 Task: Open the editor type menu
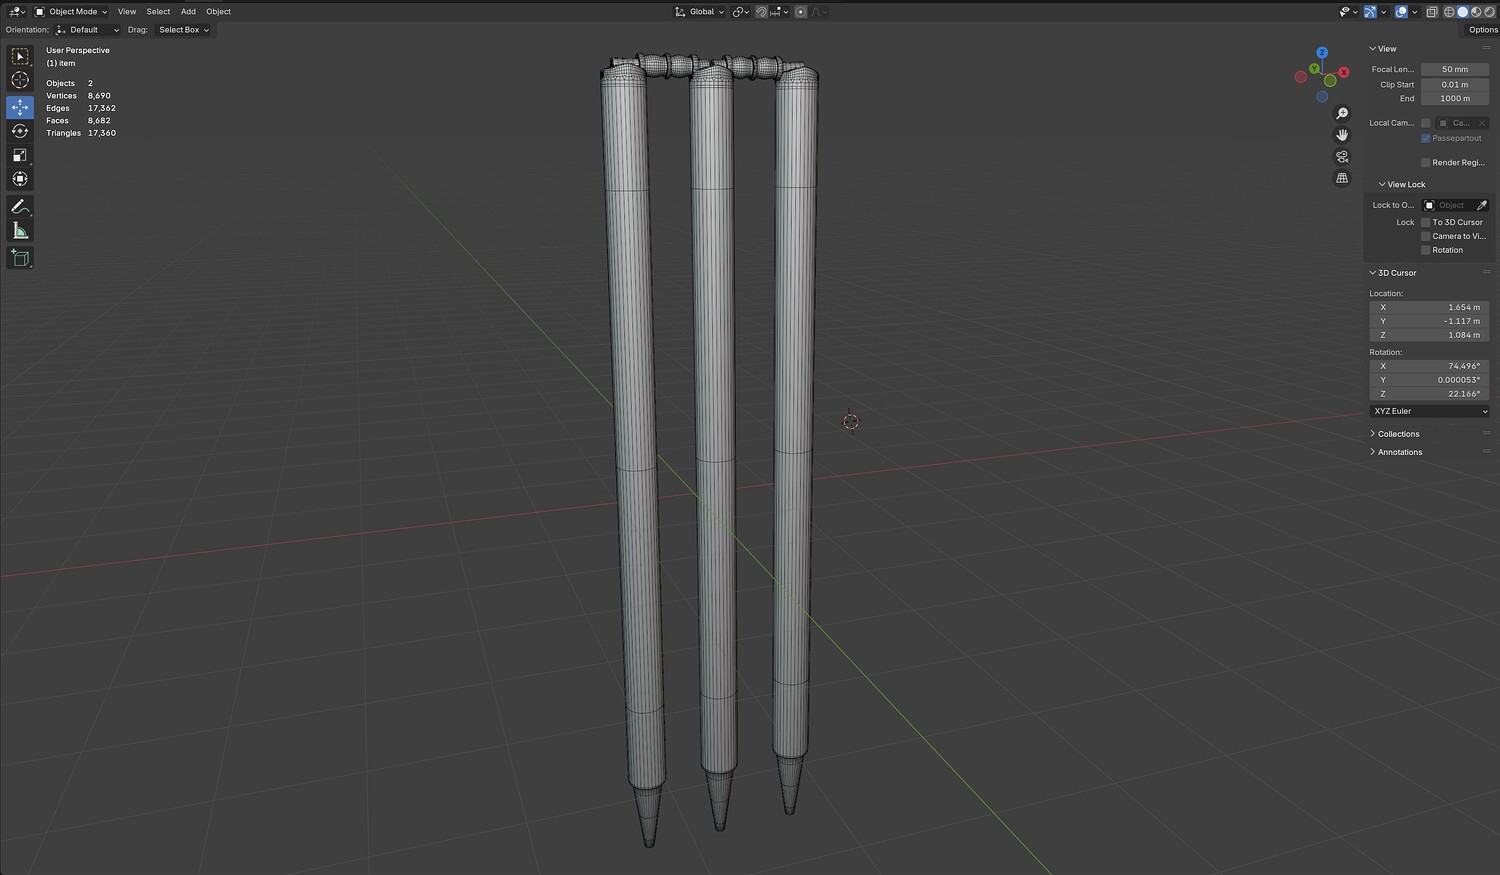(x=16, y=12)
